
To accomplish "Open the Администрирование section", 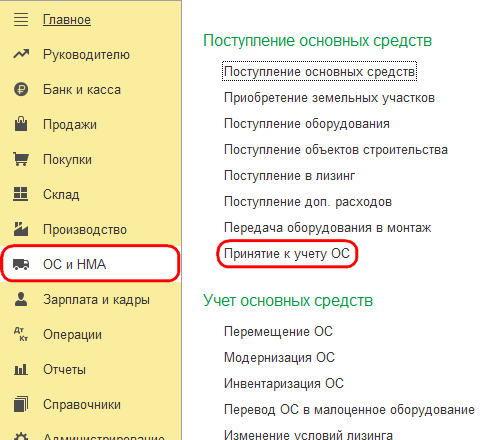I will (x=104, y=436).
